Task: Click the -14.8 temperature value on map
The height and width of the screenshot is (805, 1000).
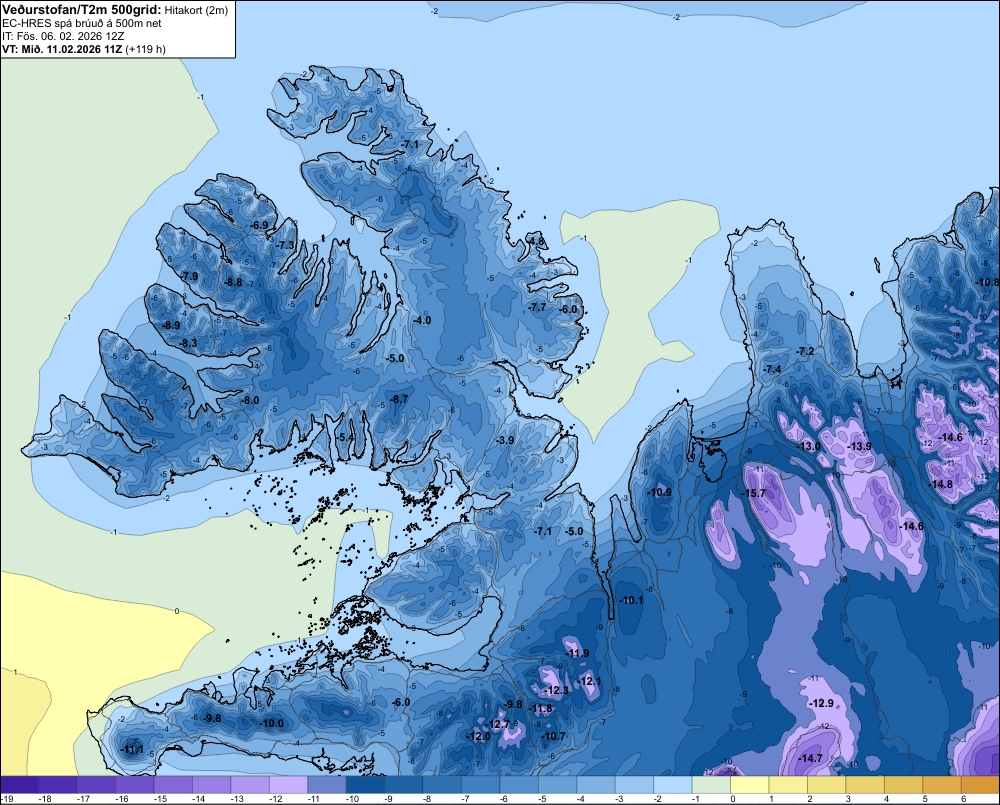Action: pos(941,484)
